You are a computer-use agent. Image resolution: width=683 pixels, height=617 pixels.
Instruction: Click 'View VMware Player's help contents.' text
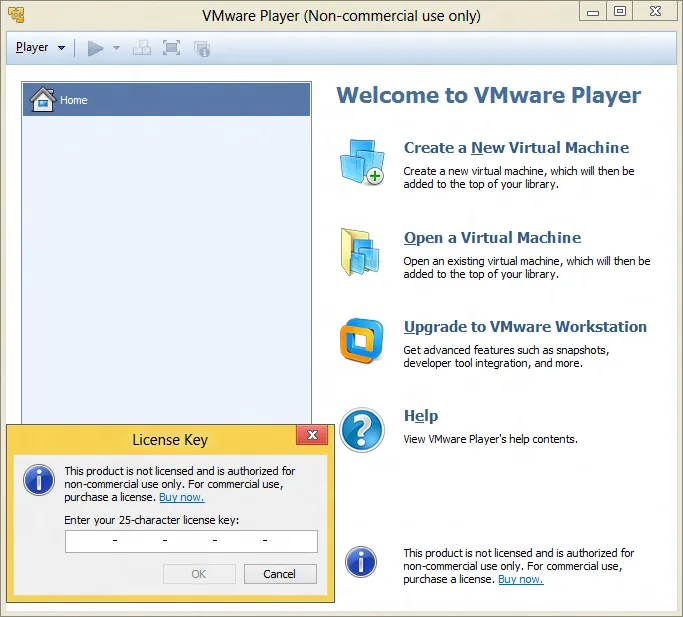(x=490, y=439)
